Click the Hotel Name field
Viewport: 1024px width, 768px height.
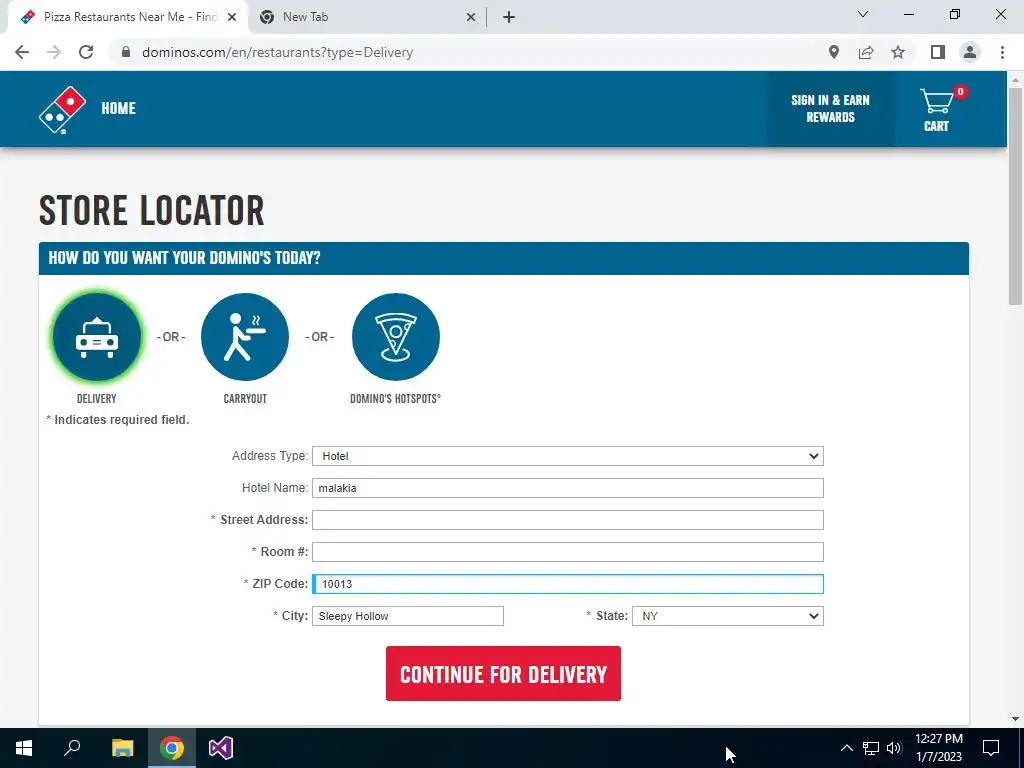coord(568,488)
